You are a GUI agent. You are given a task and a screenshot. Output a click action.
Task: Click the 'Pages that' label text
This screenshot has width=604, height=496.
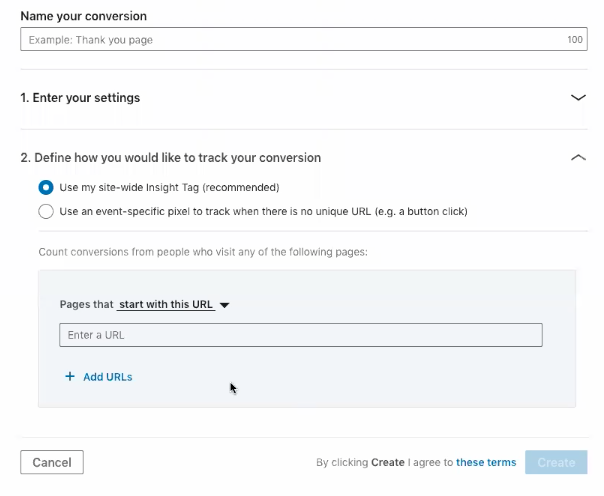(x=86, y=304)
